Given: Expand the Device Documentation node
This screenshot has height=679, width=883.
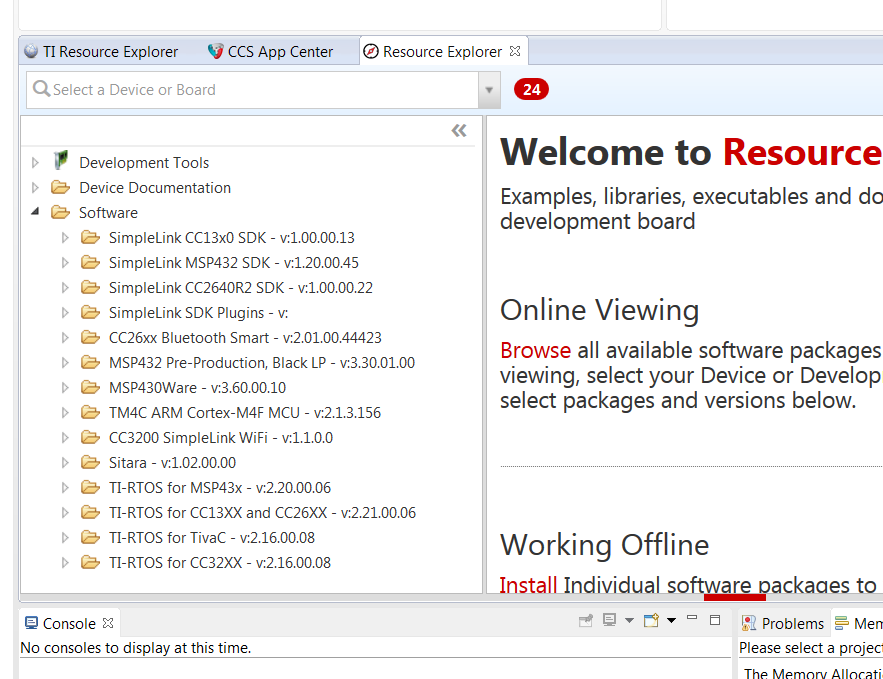Looking at the screenshot, I should tap(35, 187).
